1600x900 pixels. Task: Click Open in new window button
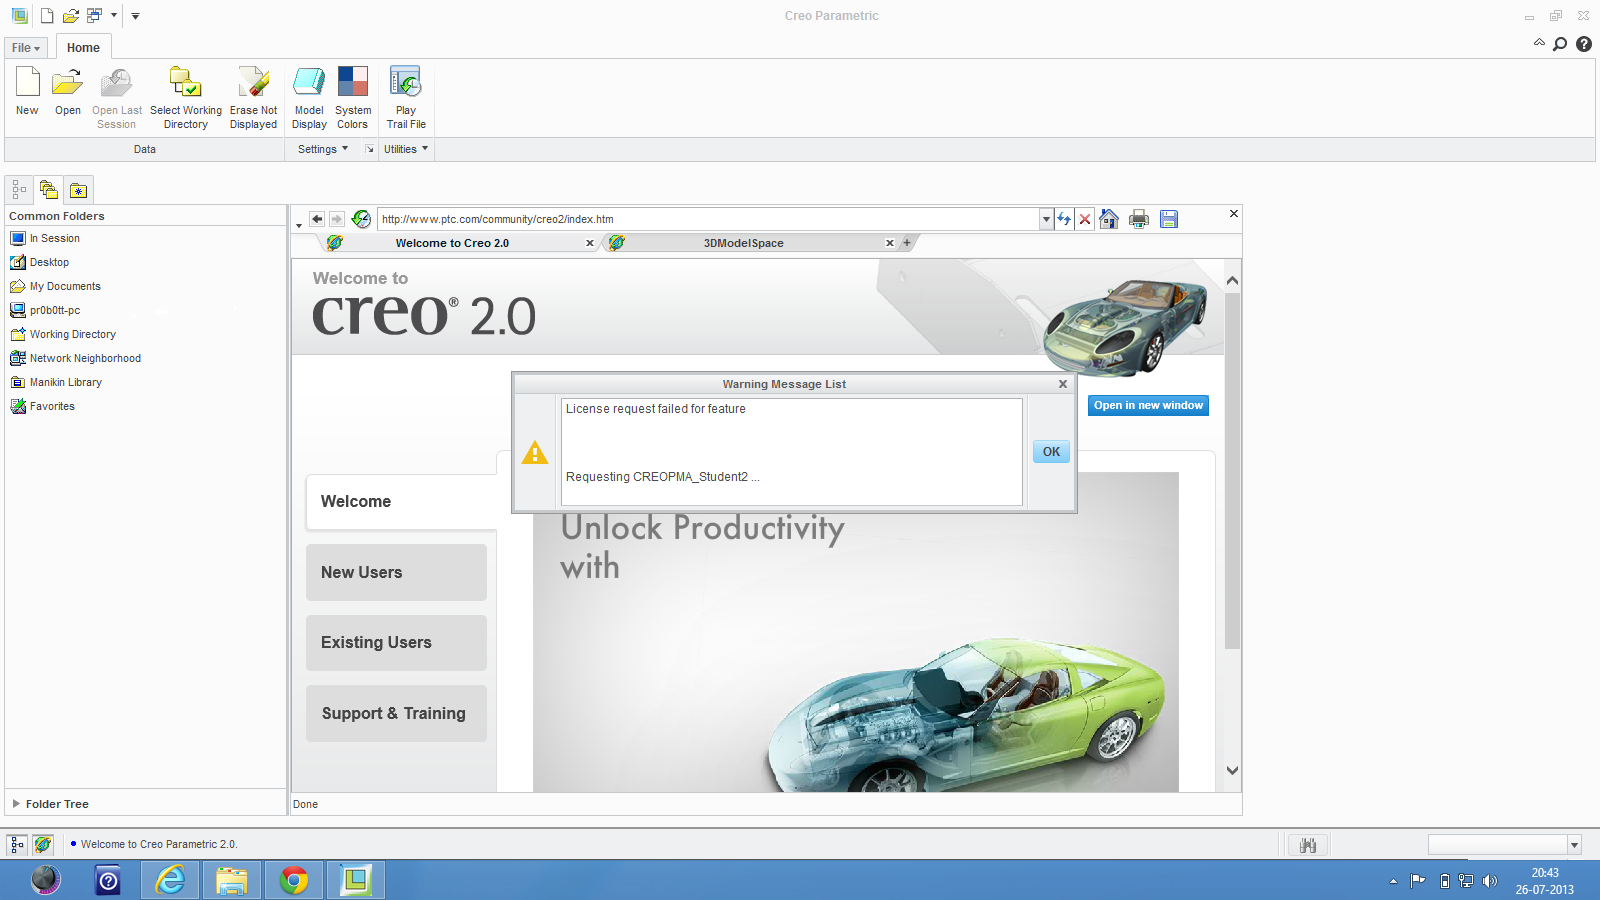pos(1148,405)
